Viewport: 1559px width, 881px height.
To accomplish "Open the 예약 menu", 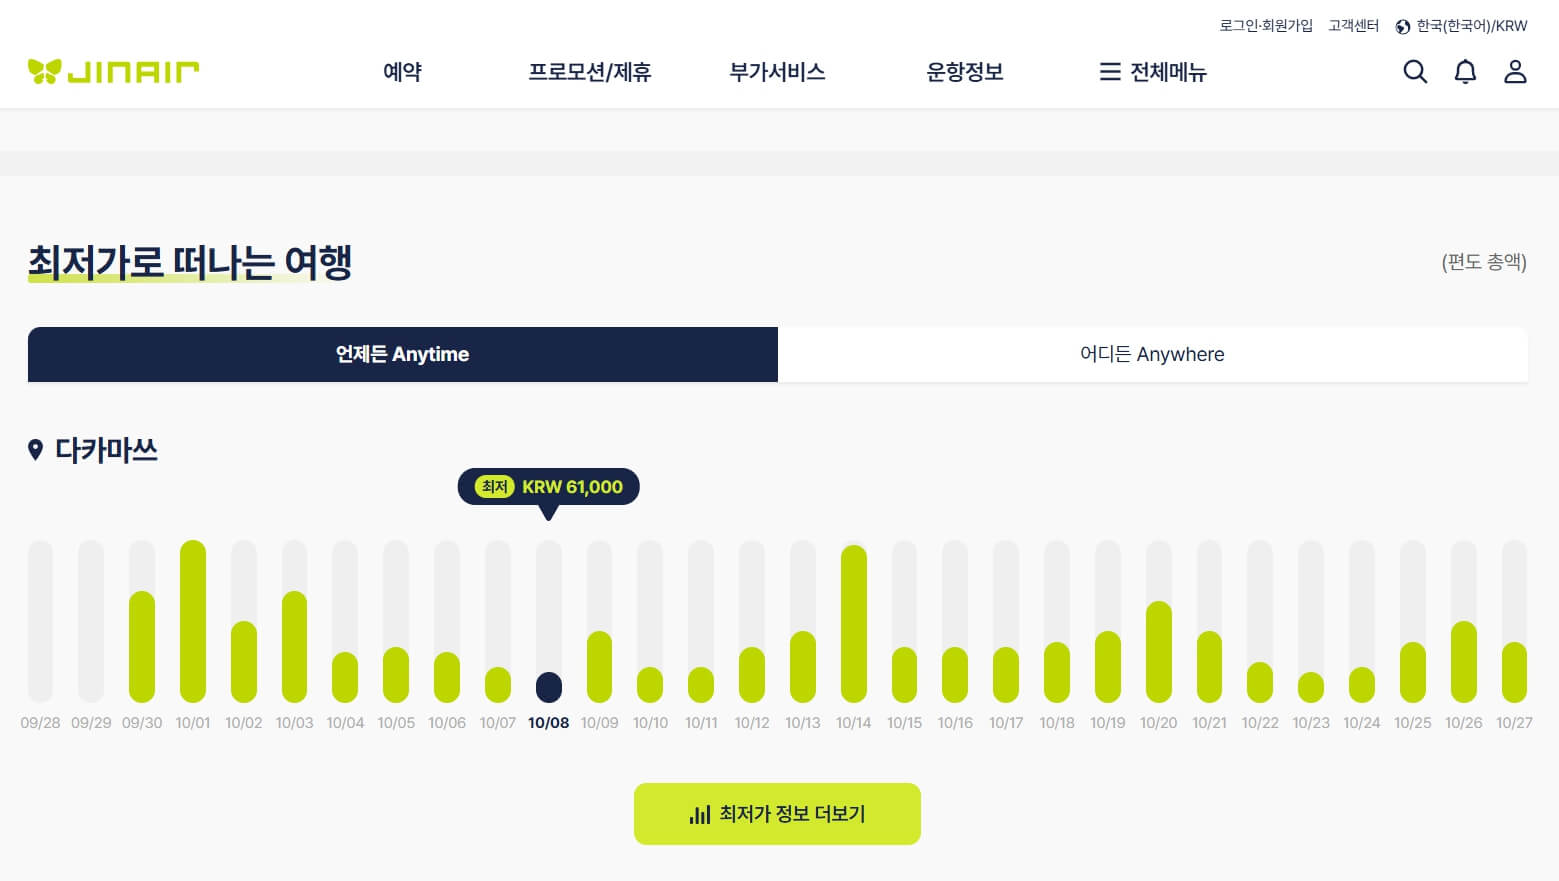I will pyautogui.click(x=402, y=71).
